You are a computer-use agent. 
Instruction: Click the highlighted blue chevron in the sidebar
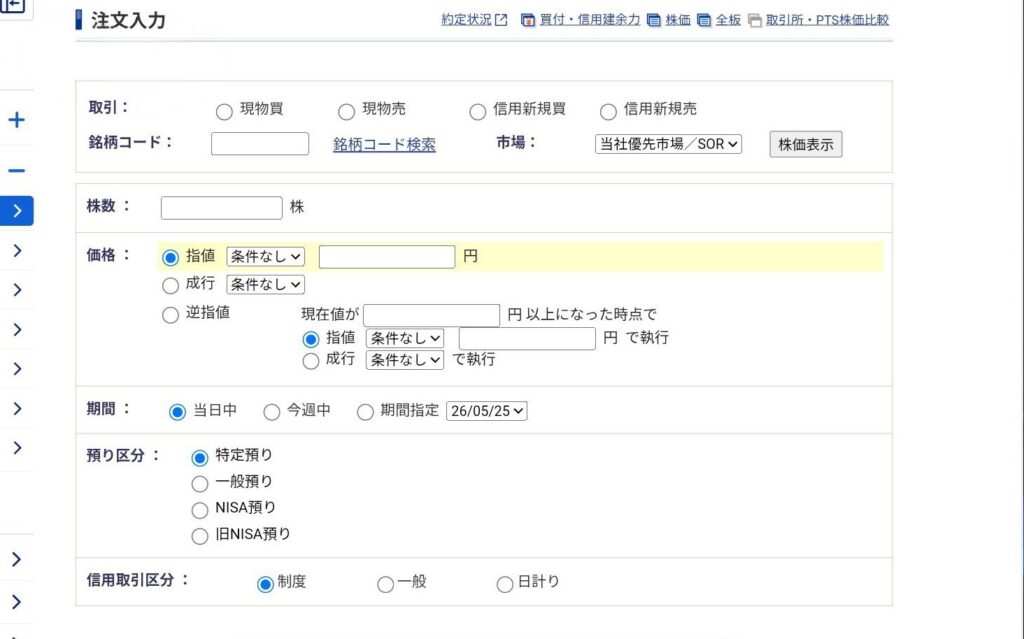point(17,211)
